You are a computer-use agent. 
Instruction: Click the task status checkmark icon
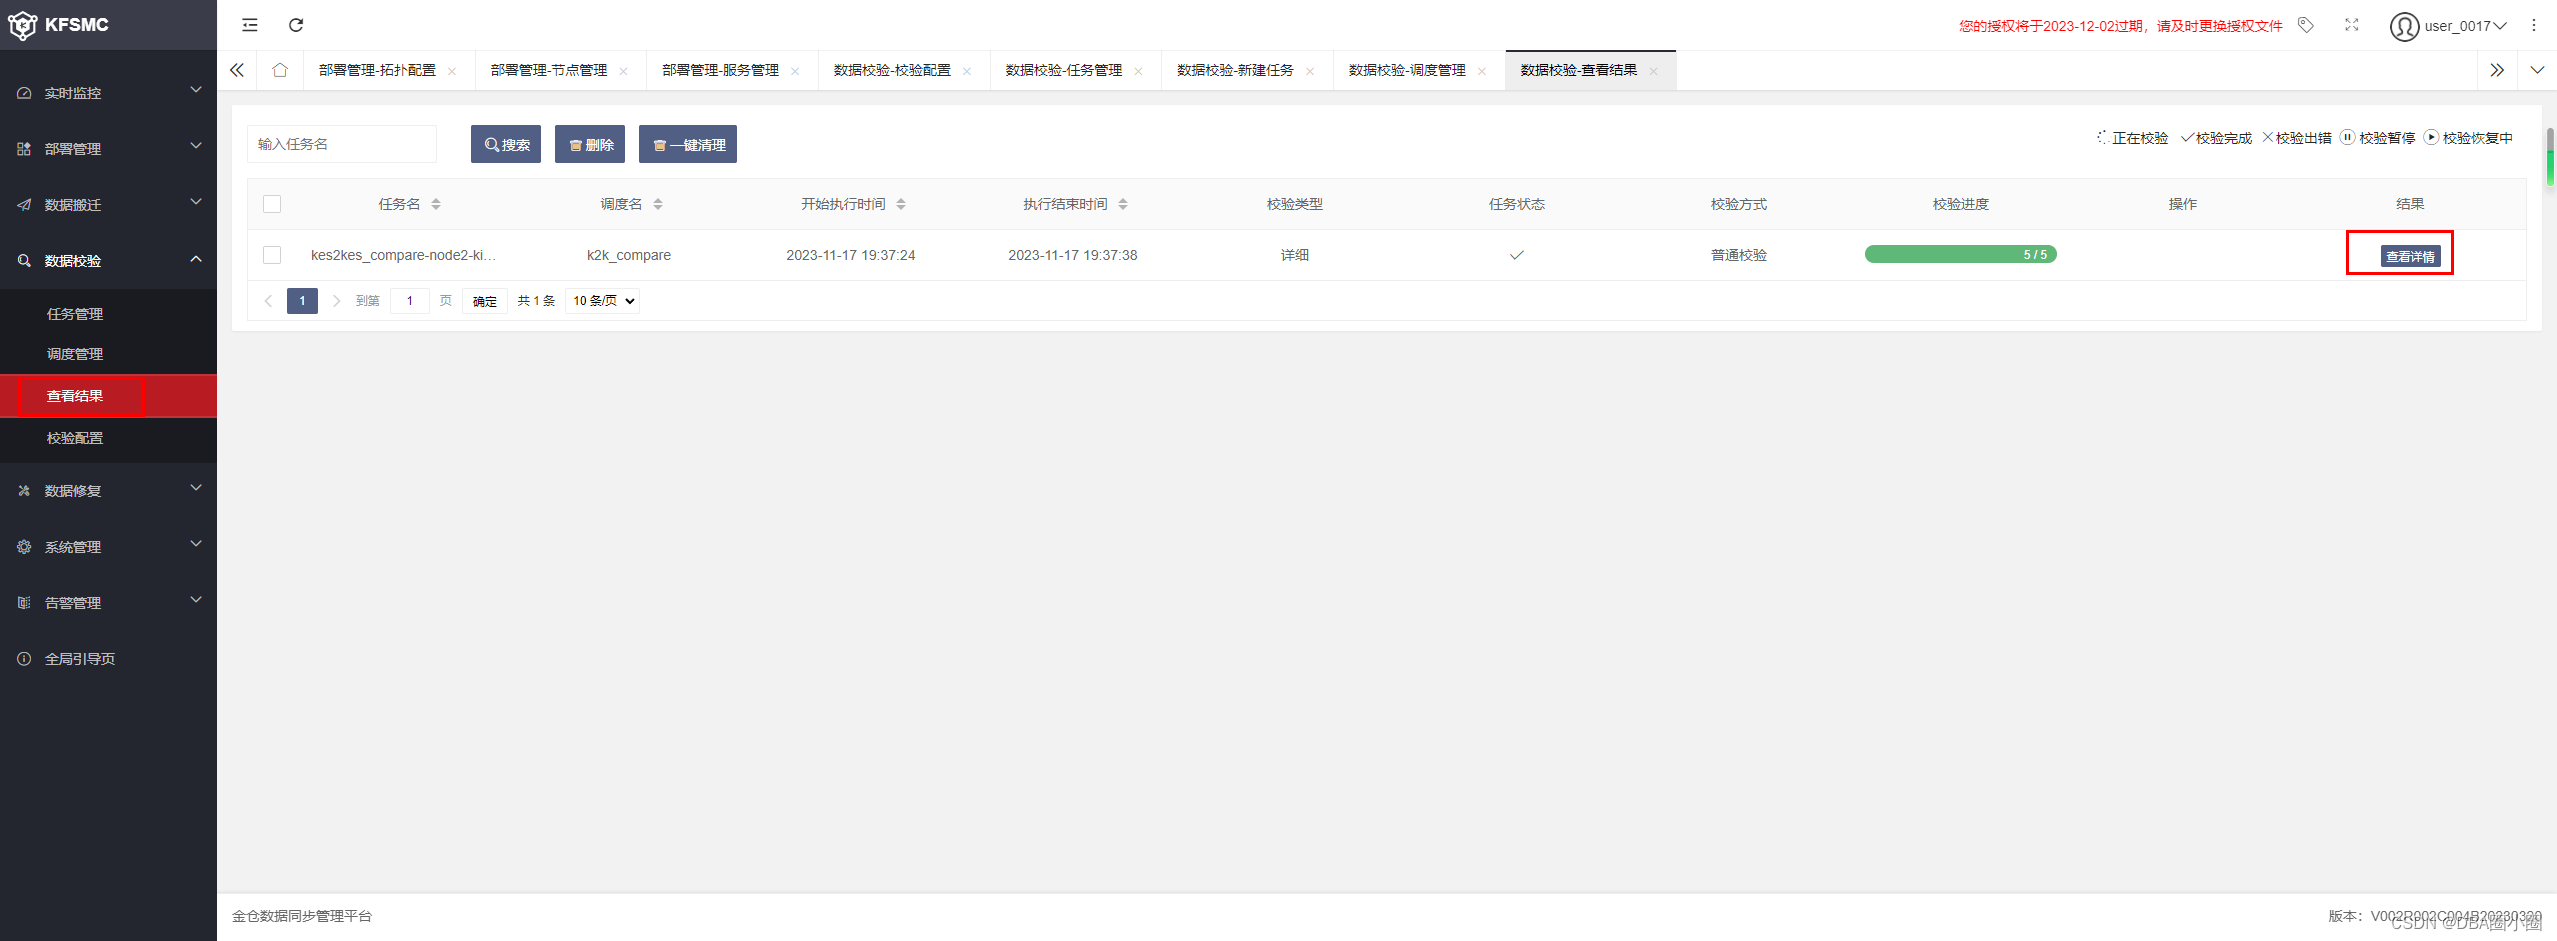point(1517,255)
